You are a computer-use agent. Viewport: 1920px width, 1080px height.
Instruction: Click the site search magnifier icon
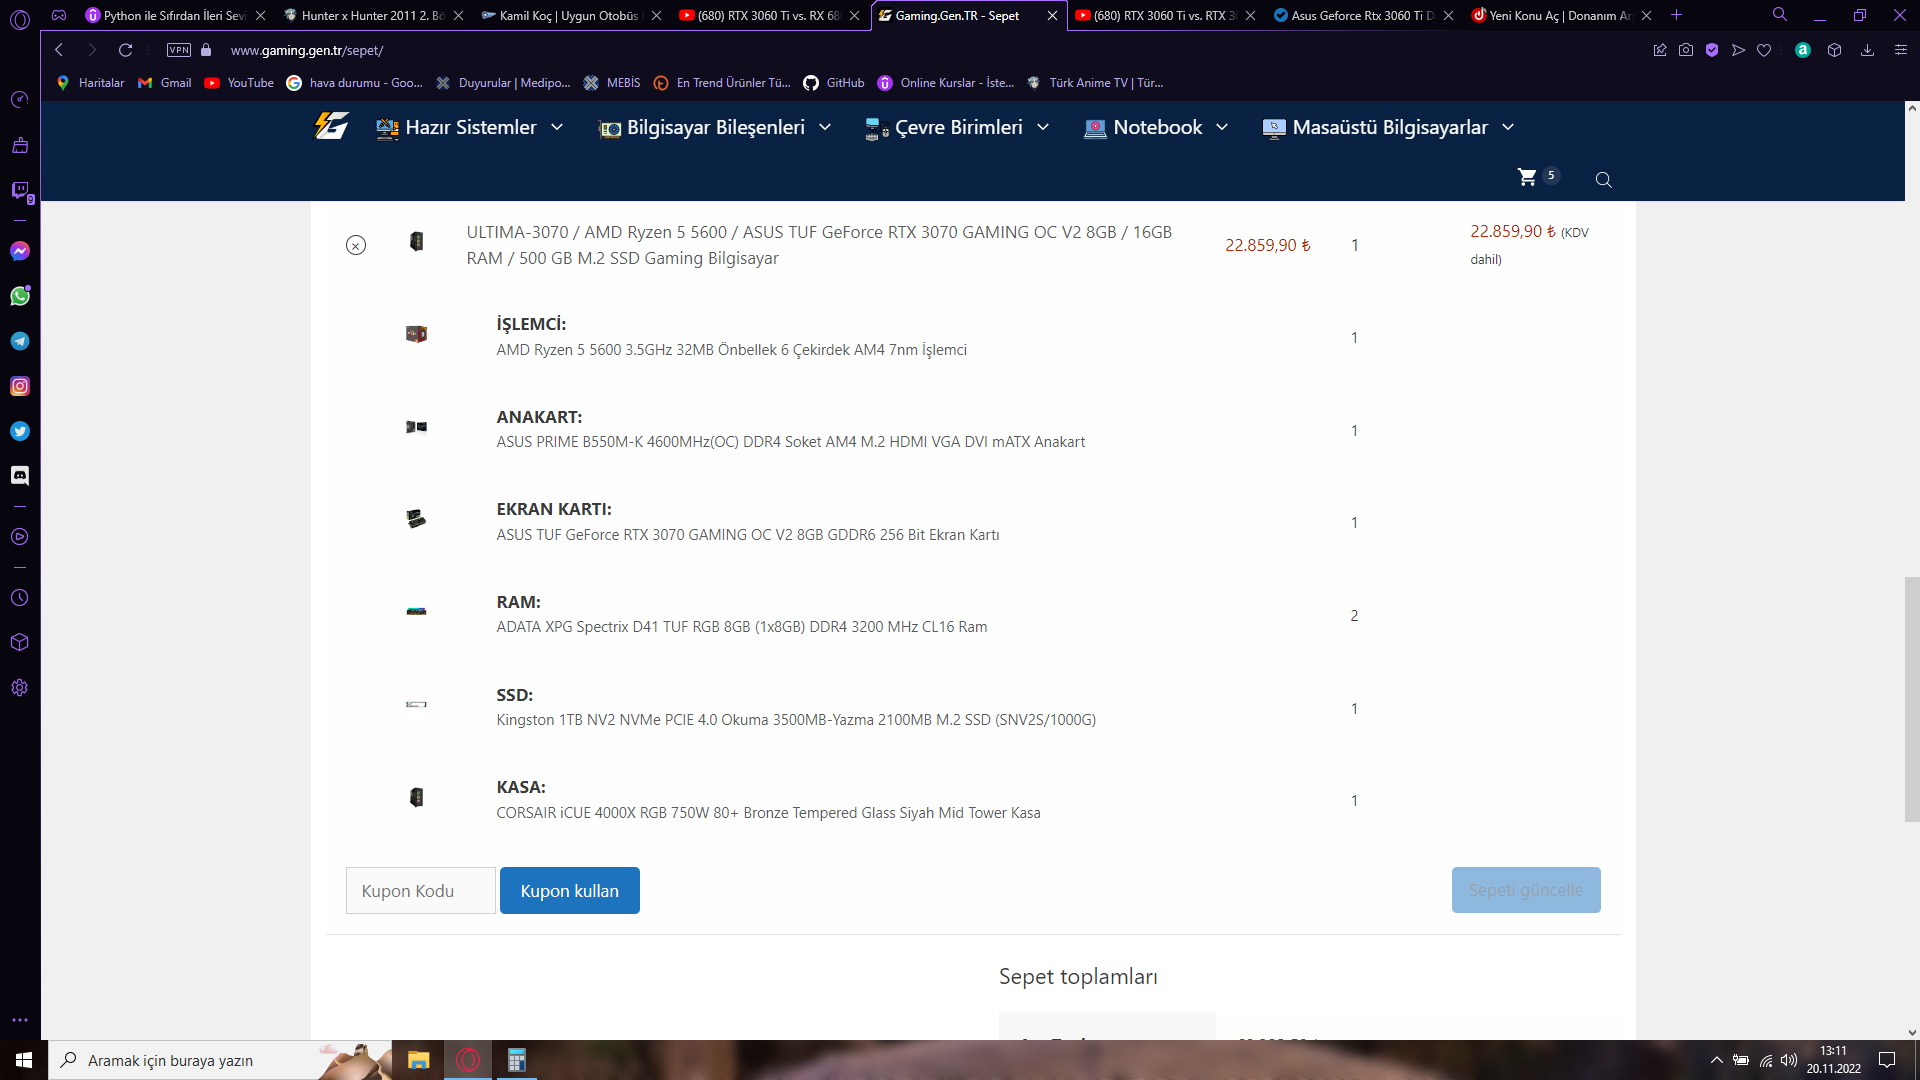[x=1603, y=180]
